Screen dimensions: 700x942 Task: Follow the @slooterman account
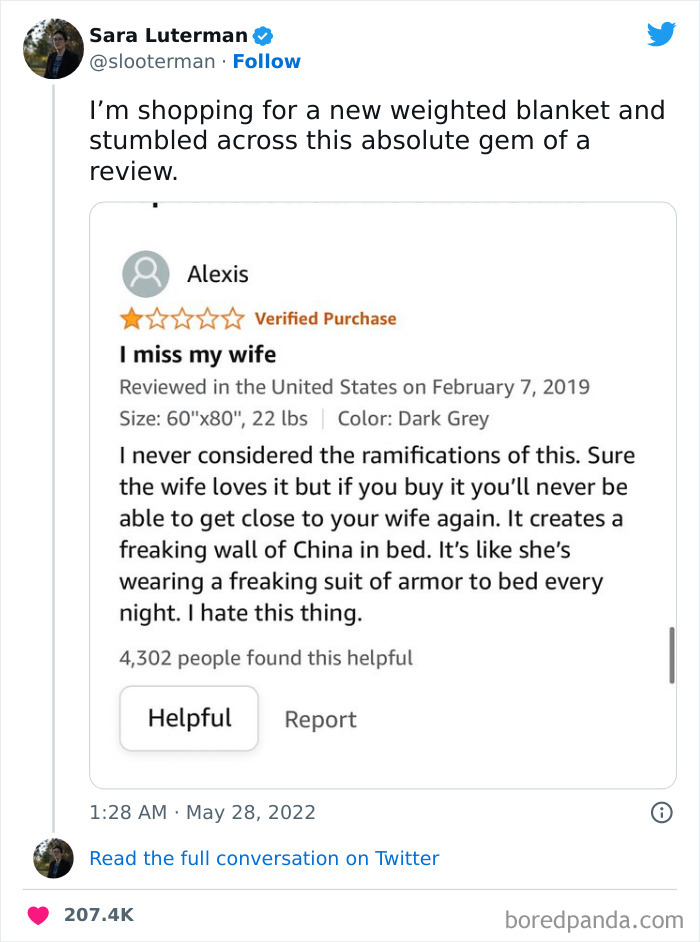(x=267, y=62)
